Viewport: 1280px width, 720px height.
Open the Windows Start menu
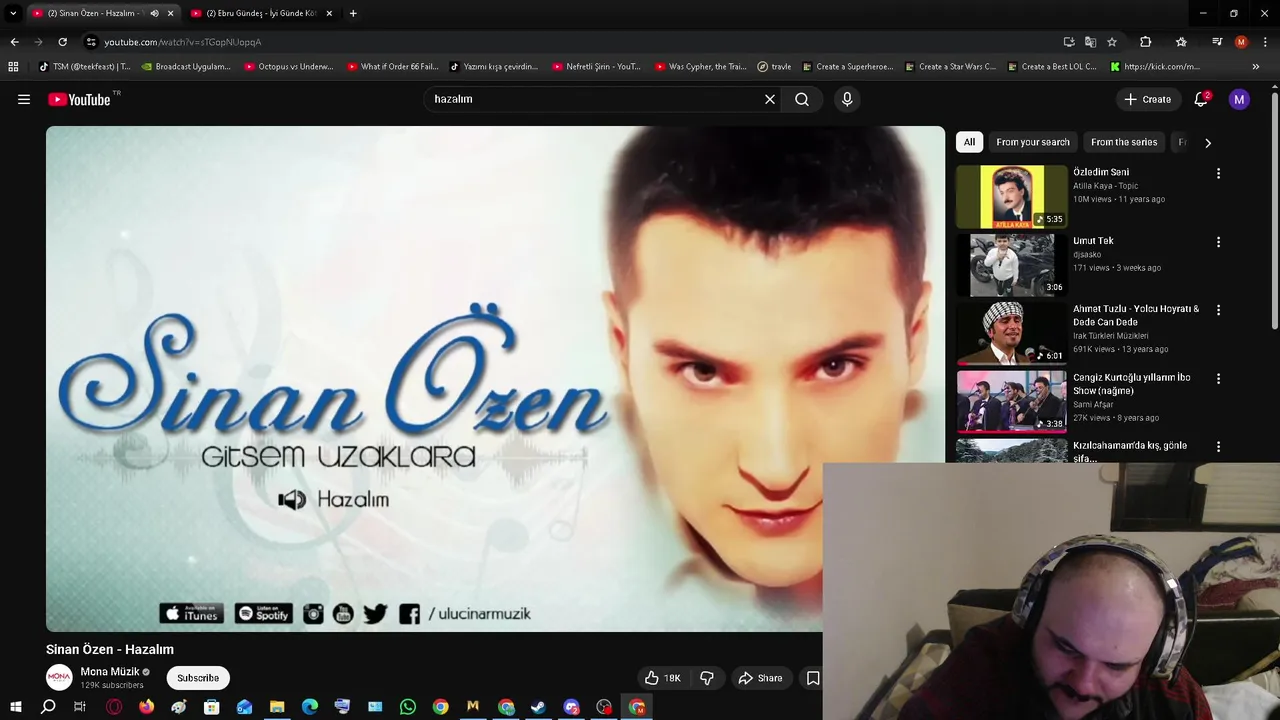(15, 707)
